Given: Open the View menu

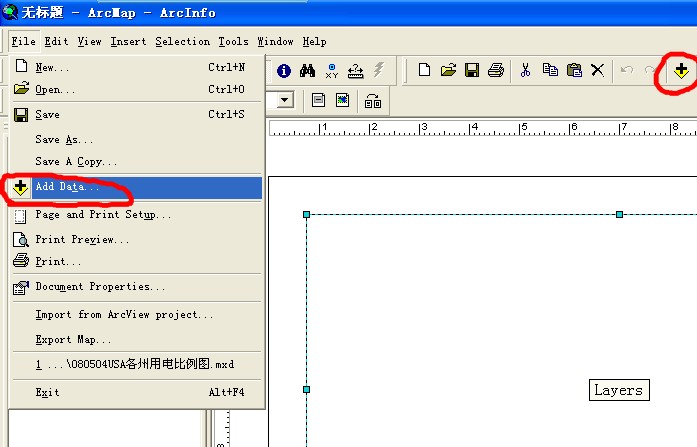Looking at the screenshot, I should tap(89, 41).
